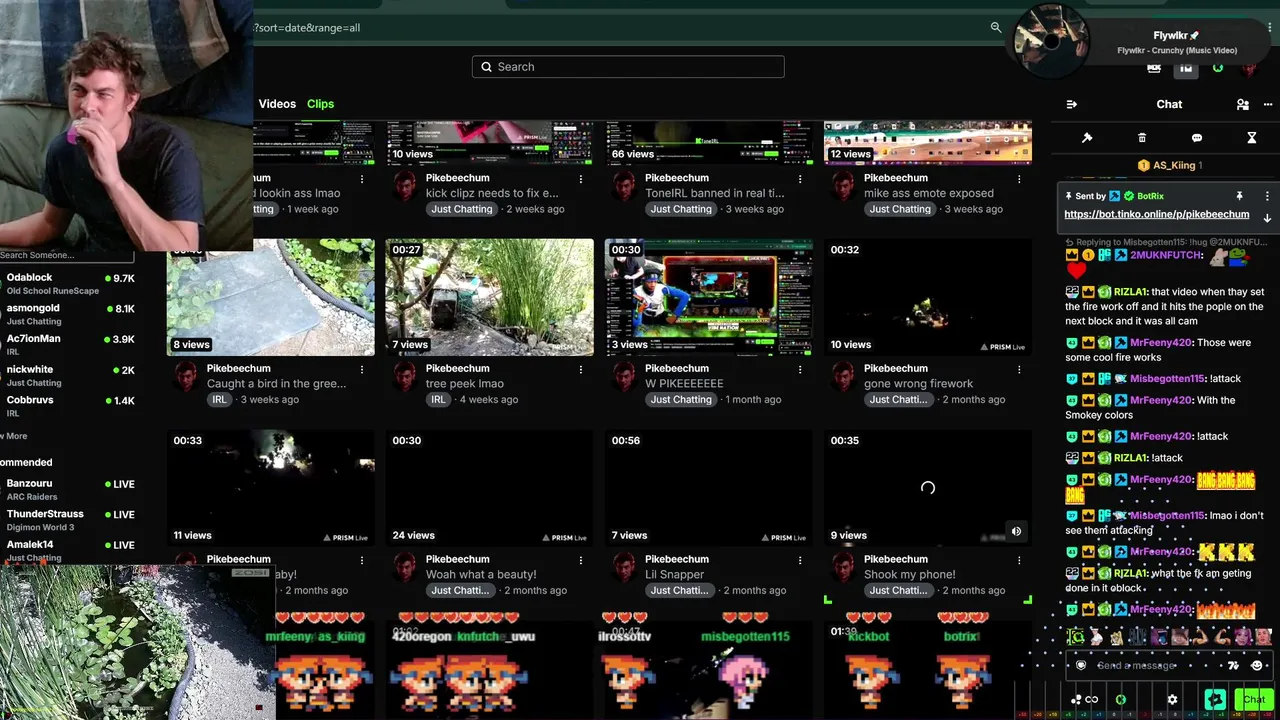Click the moderation hammer icon in chat toolbar
Viewport: 1280px width, 720px height.
1087,138
